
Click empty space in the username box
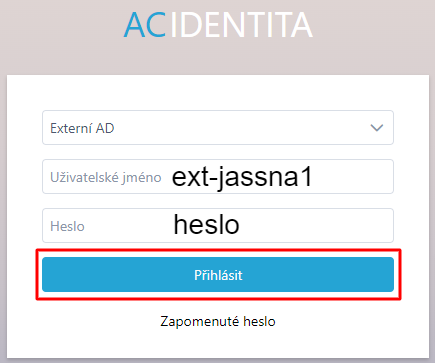(x=353, y=177)
